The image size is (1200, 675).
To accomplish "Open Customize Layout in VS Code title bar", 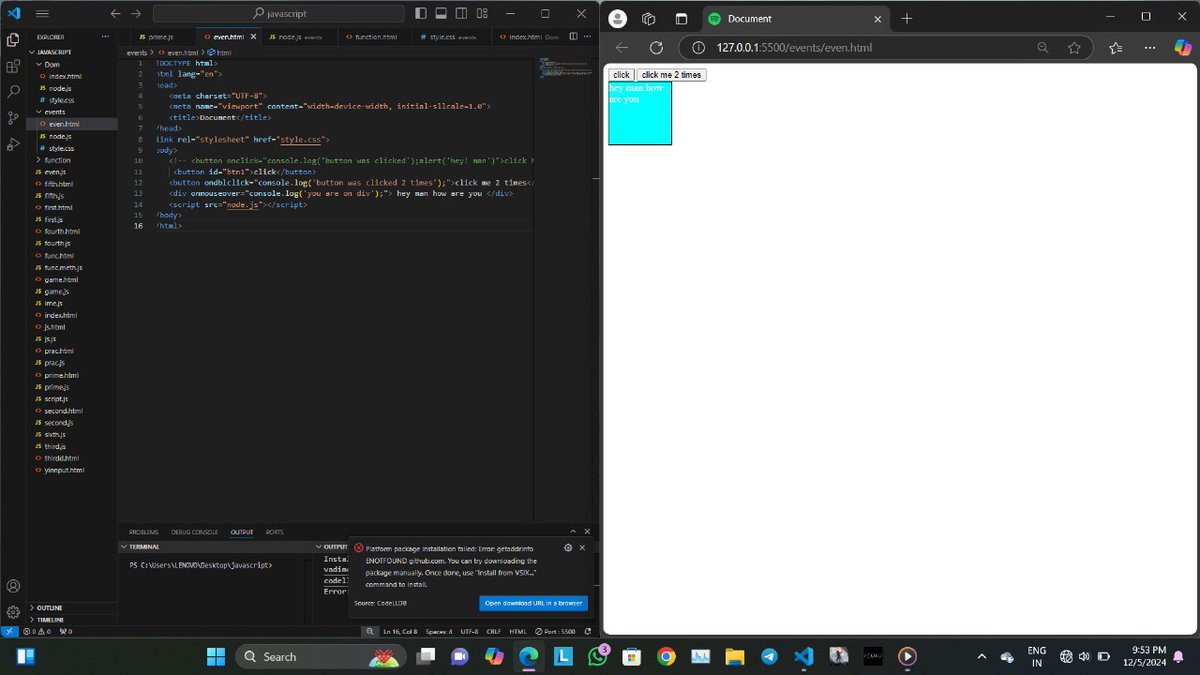I will point(480,14).
